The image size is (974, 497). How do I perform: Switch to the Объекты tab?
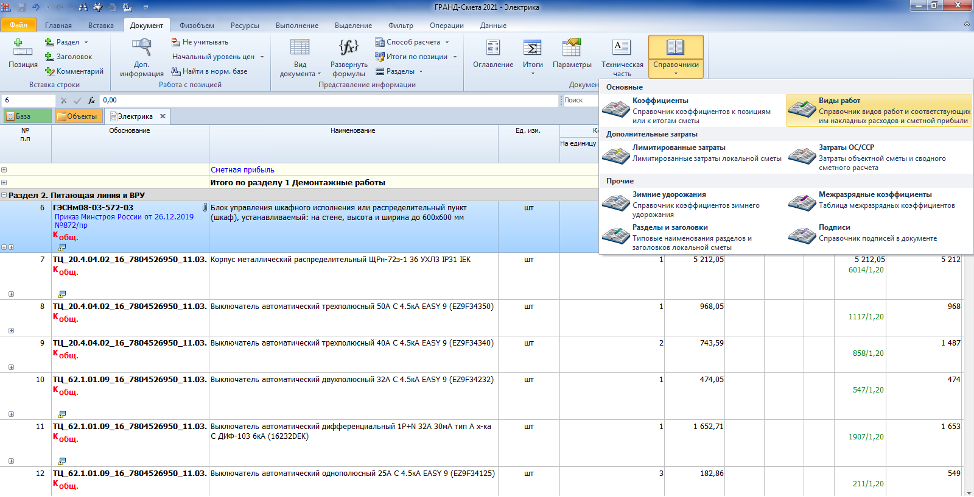(77, 116)
